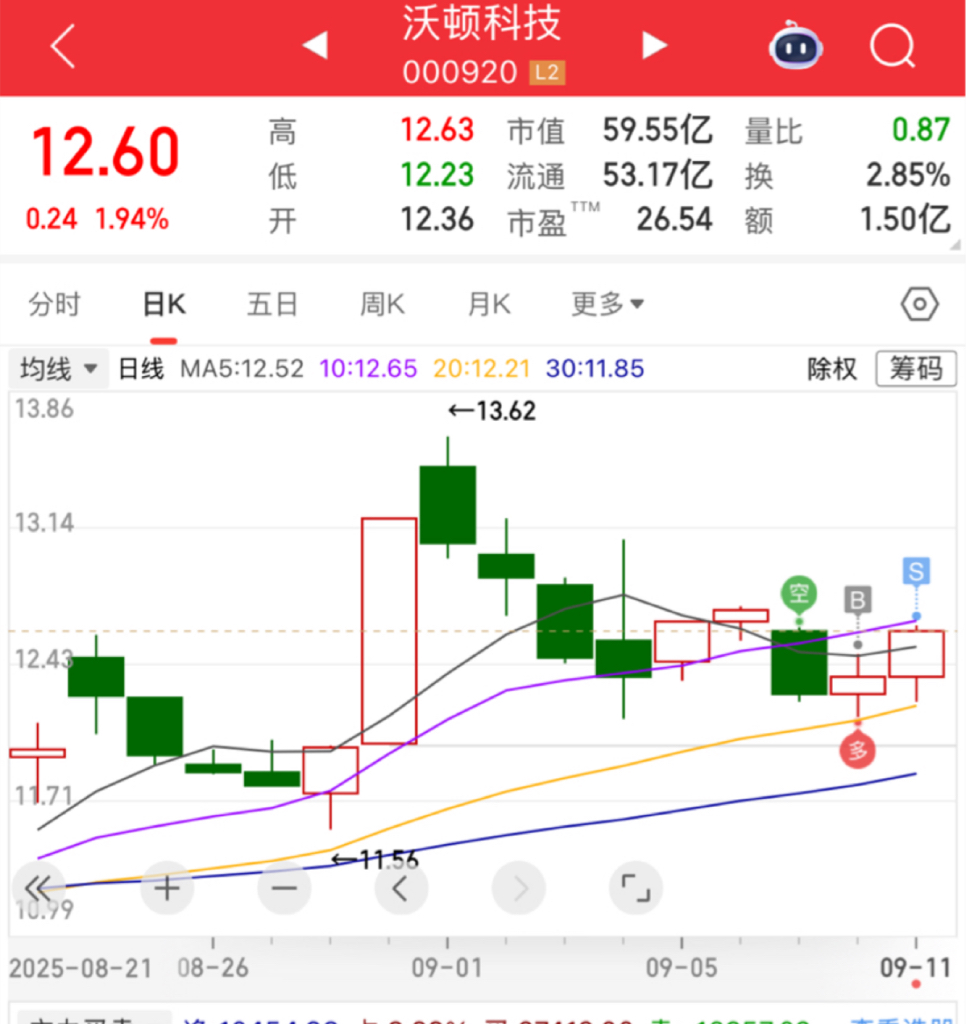Enter fullscreen chart mode
This screenshot has height=1024, width=966.
point(636,888)
